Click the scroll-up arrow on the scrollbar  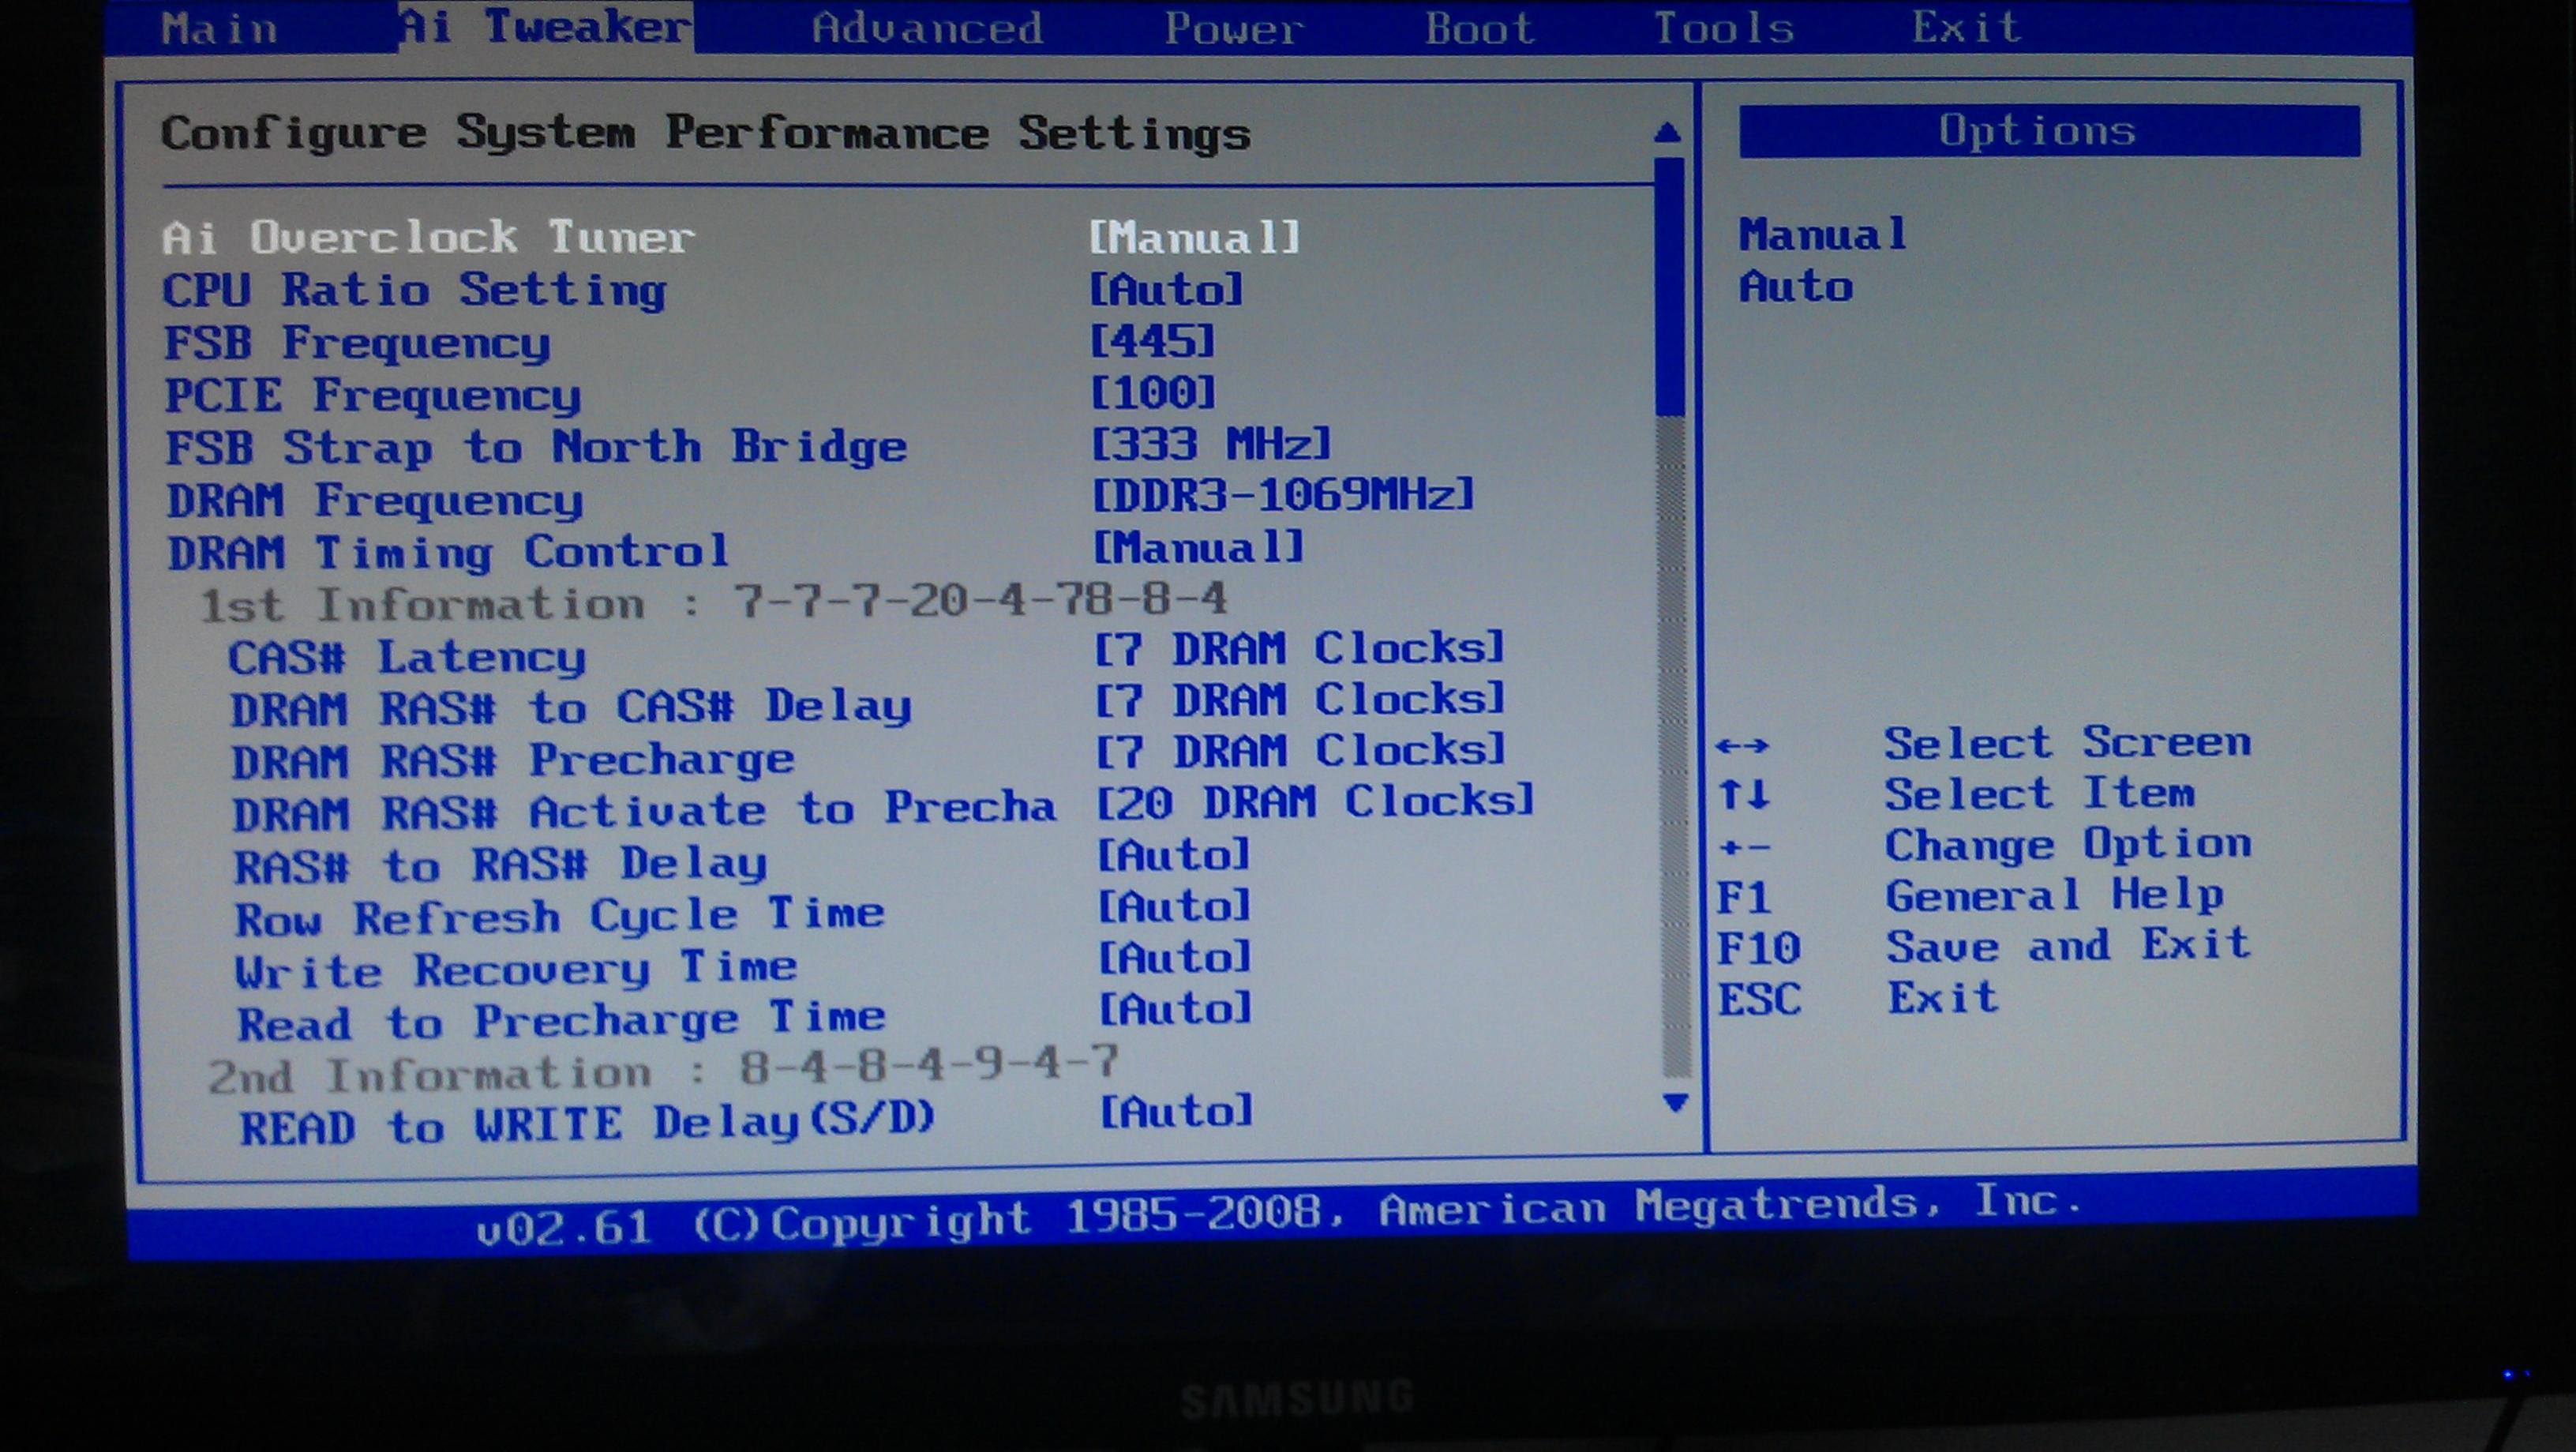(x=1667, y=132)
